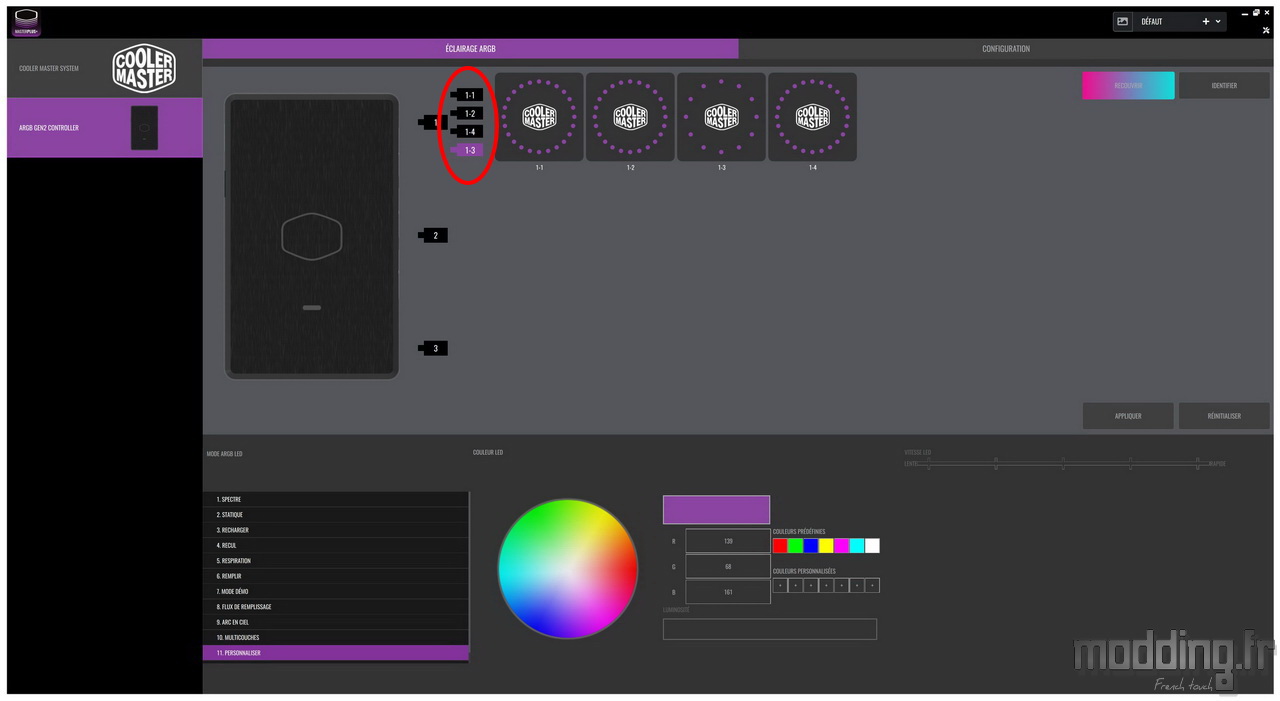The height and width of the screenshot is (701, 1280).
Task: Choose the 2. Statique lighting mode
Action: [336, 515]
